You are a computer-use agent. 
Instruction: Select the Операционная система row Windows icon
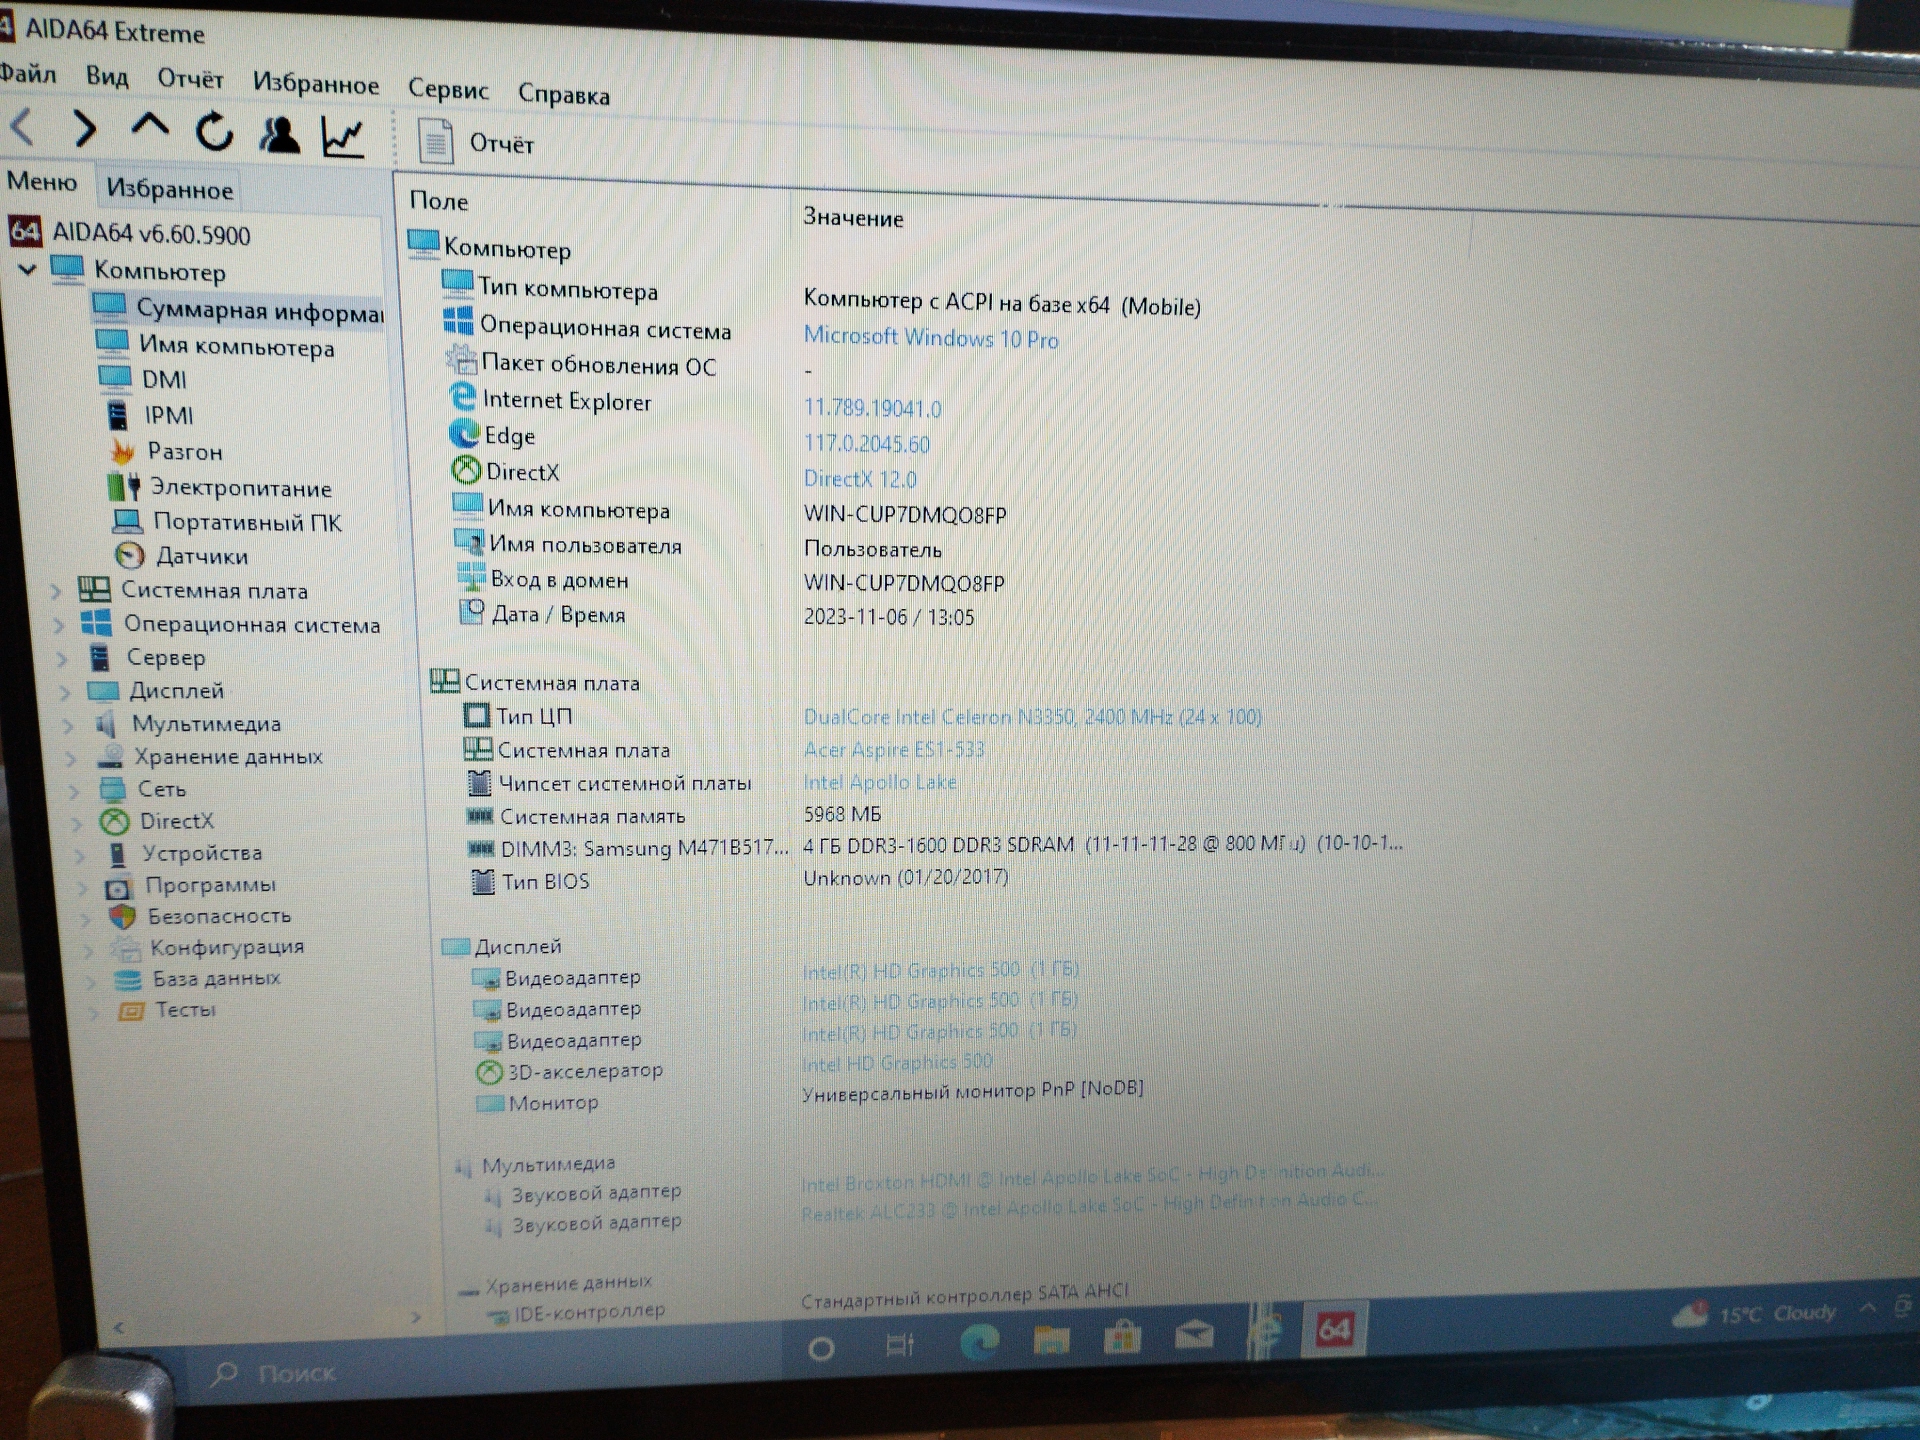(458, 320)
